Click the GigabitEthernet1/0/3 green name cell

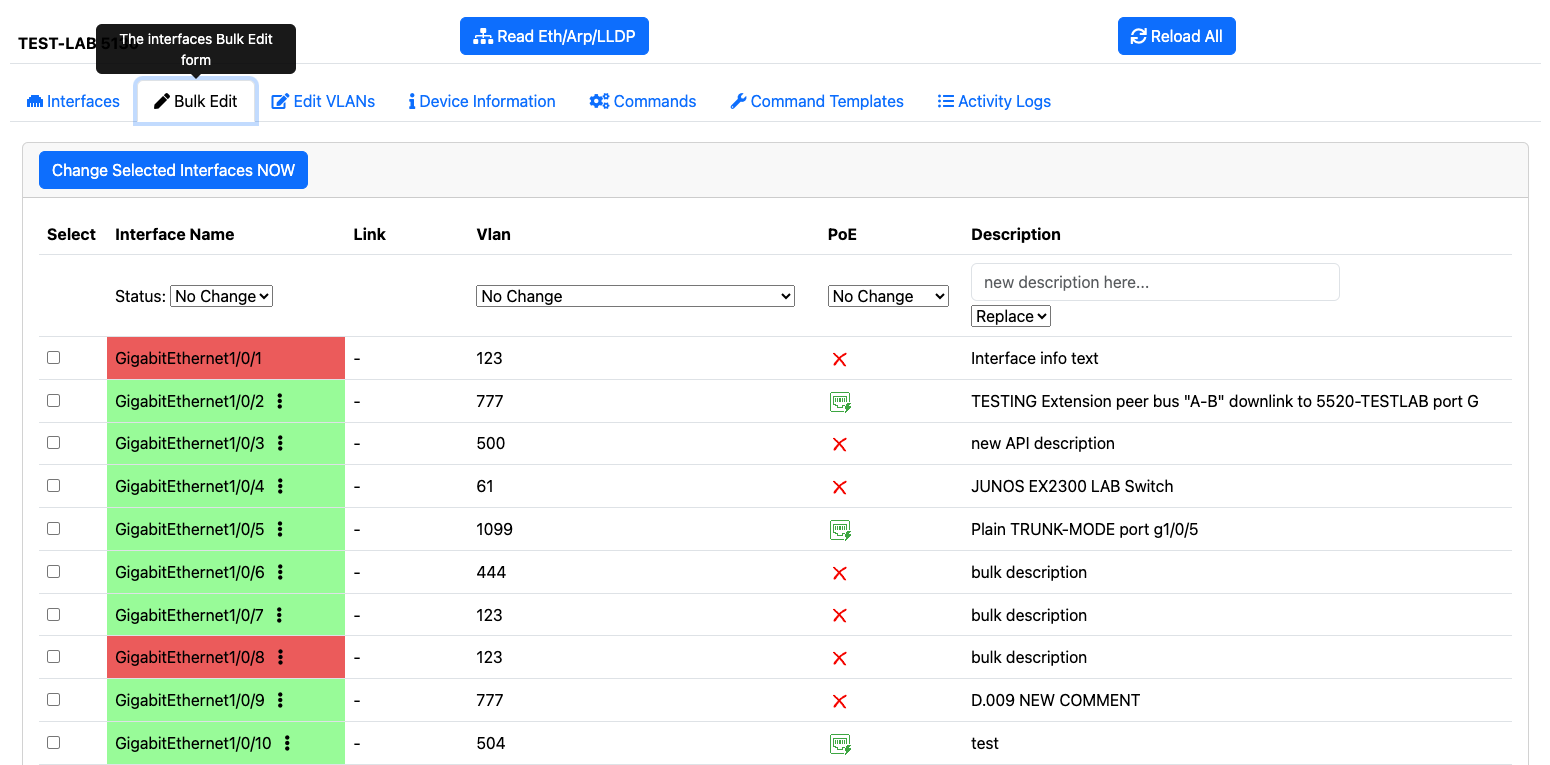coord(226,443)
